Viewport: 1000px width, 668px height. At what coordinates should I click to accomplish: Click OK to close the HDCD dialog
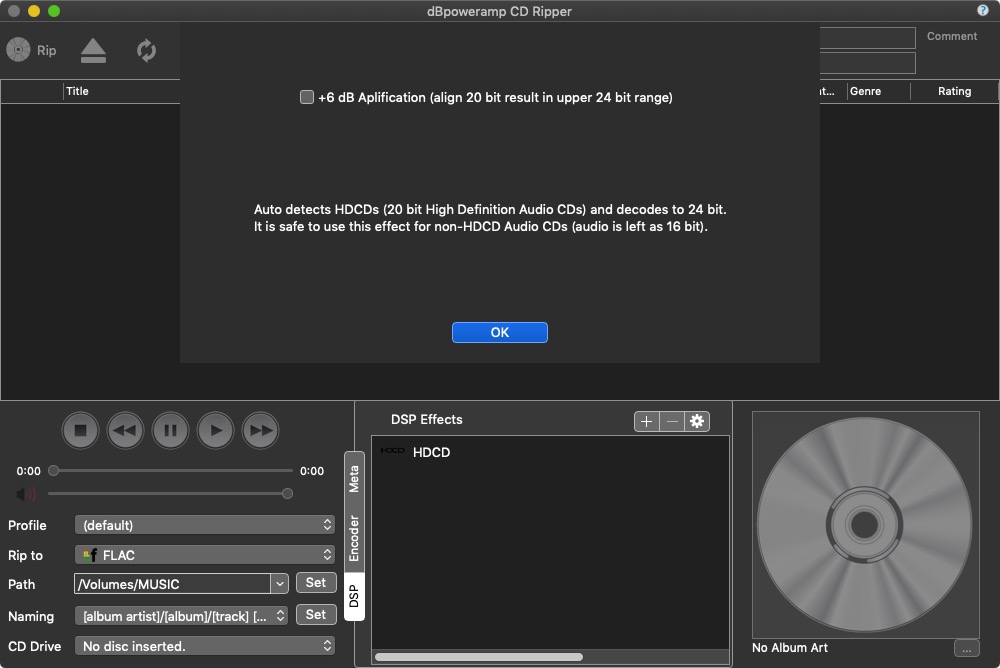click(x=499, y=333)
